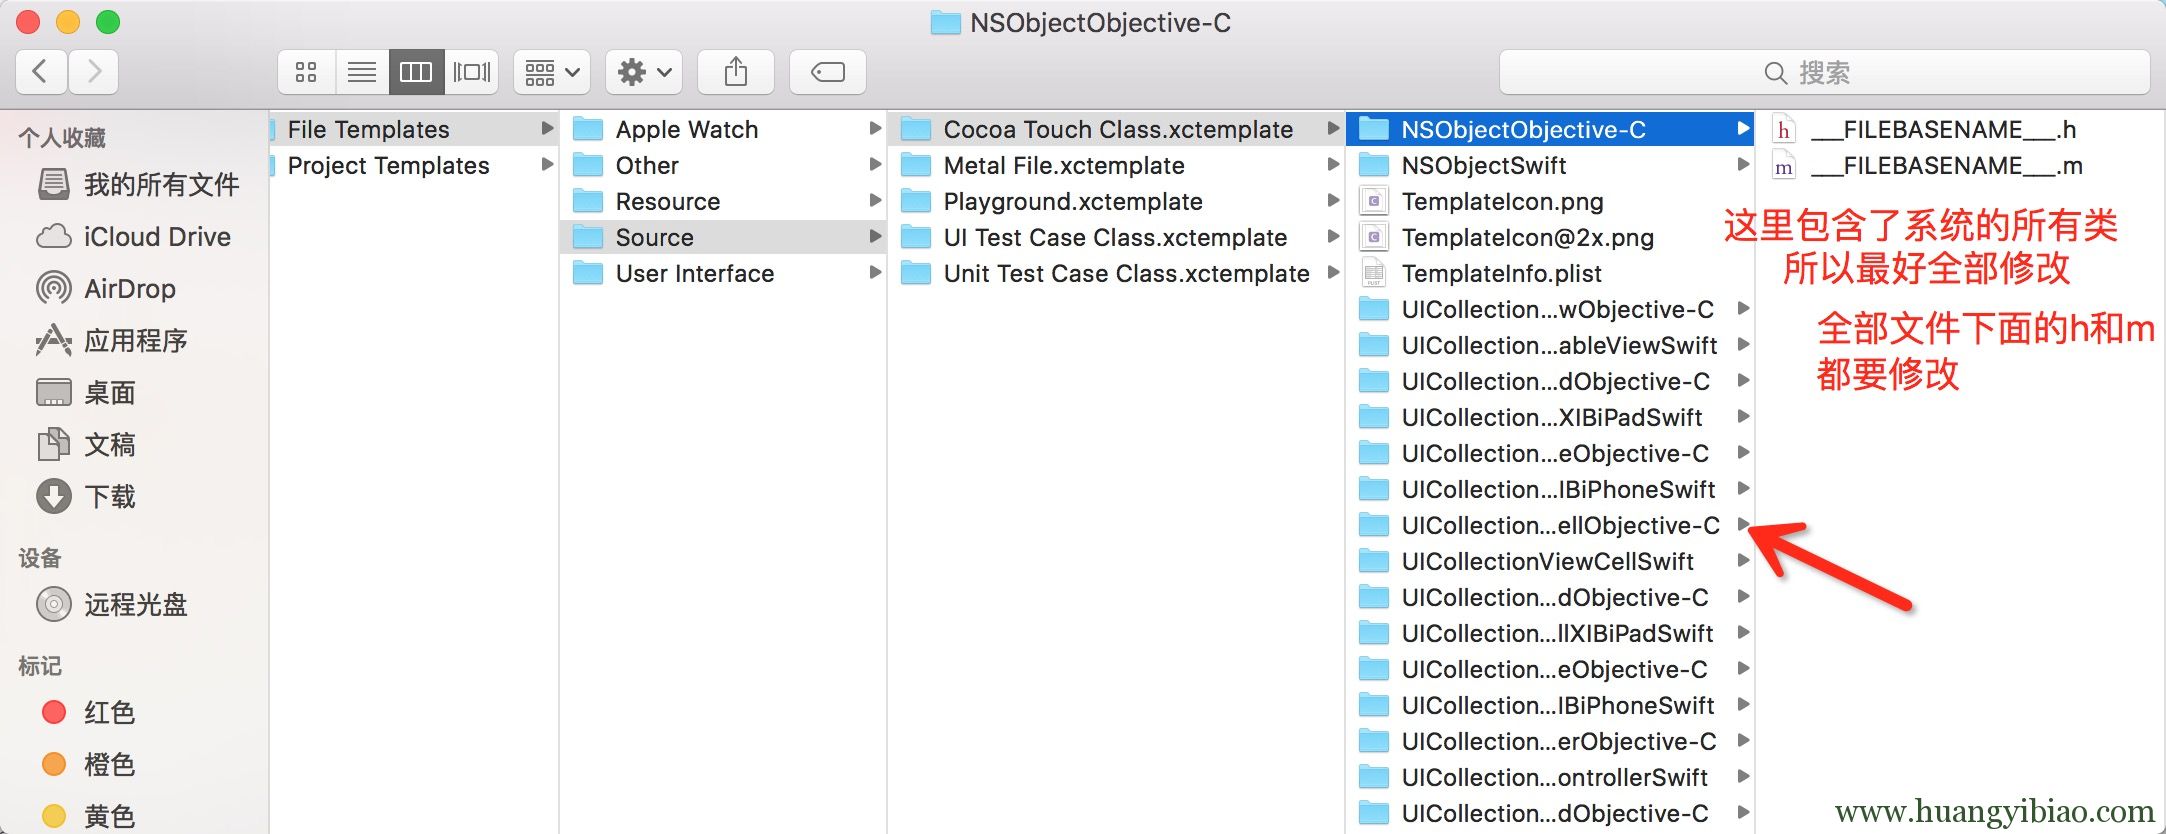
Task: Select the File Templates folder
Action: point(413,130)
